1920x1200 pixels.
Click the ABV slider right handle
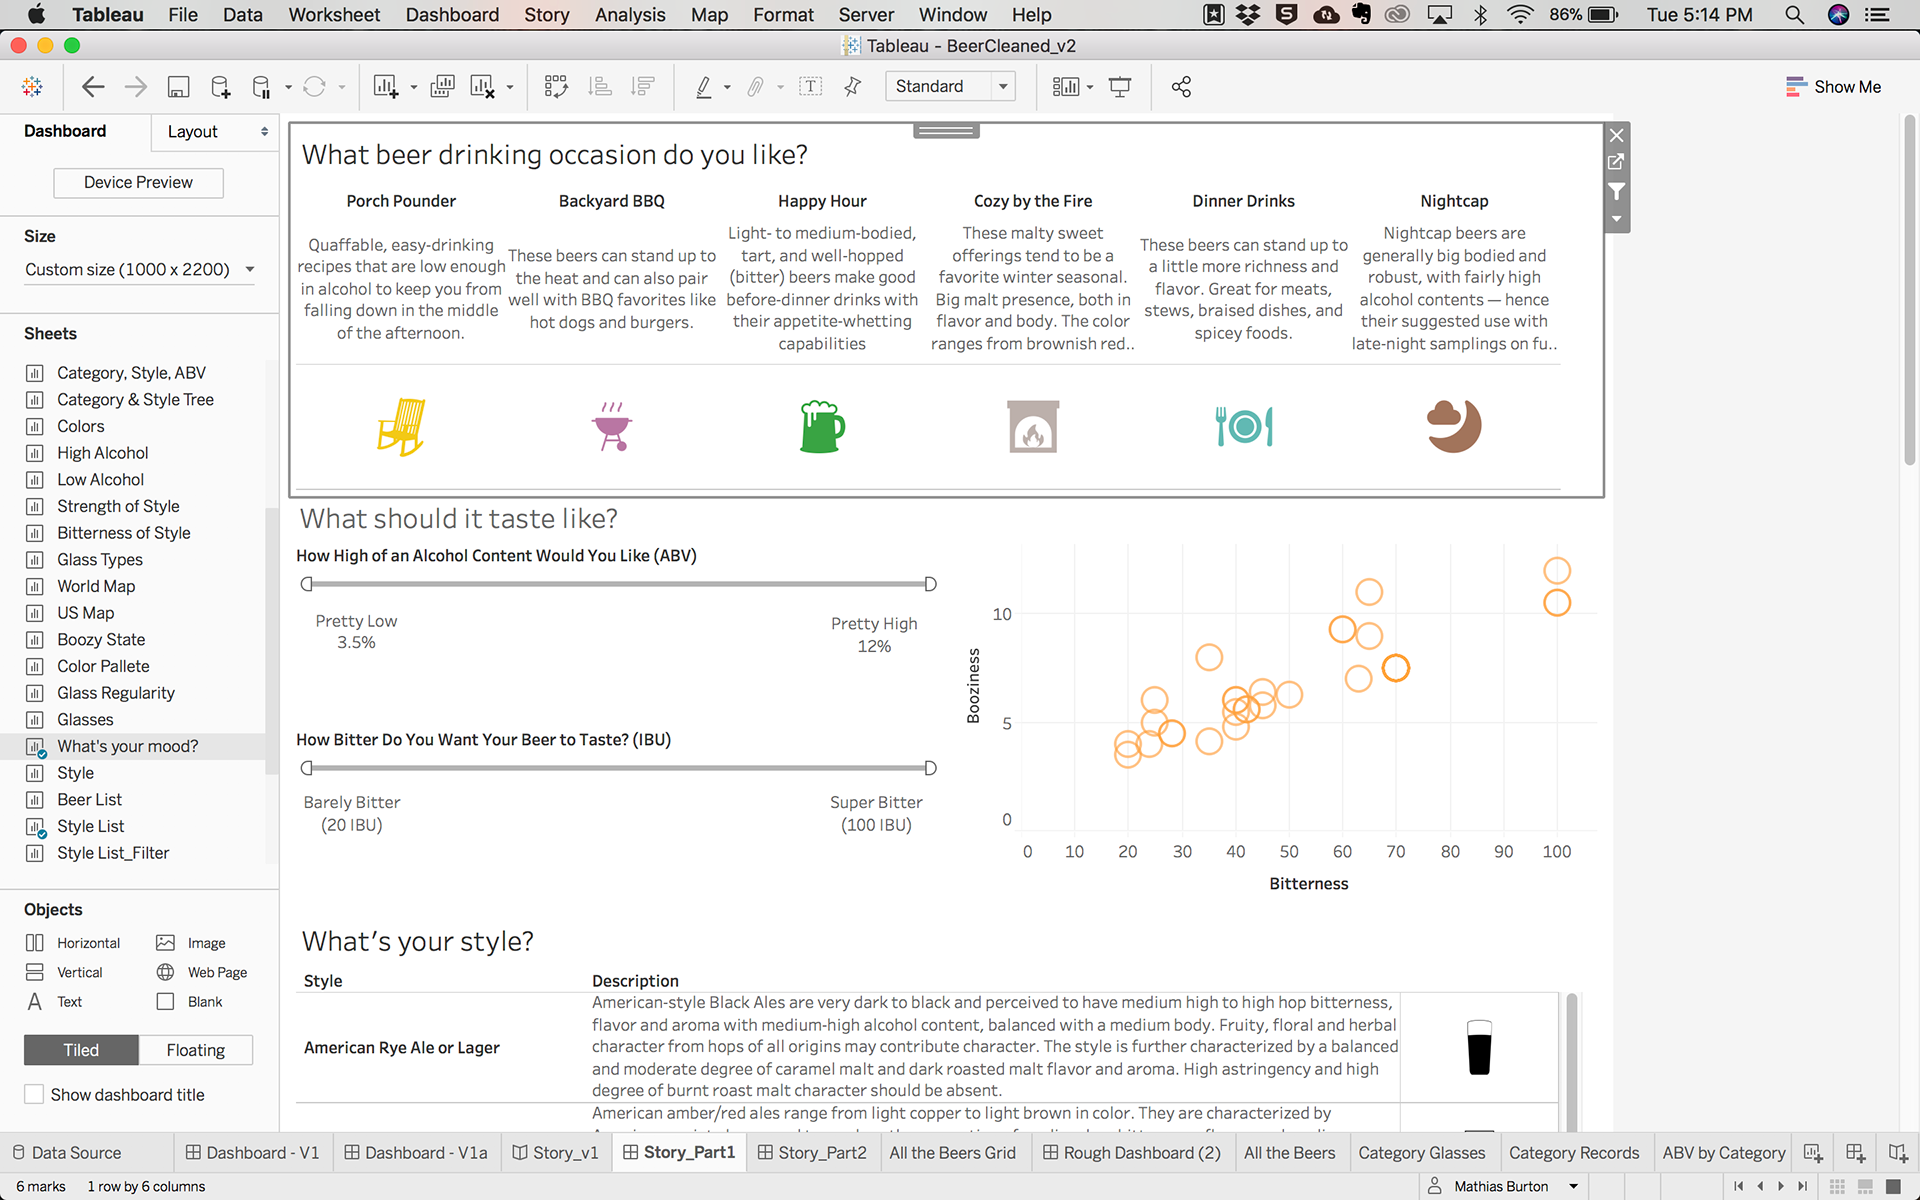(x=930, y=584)
